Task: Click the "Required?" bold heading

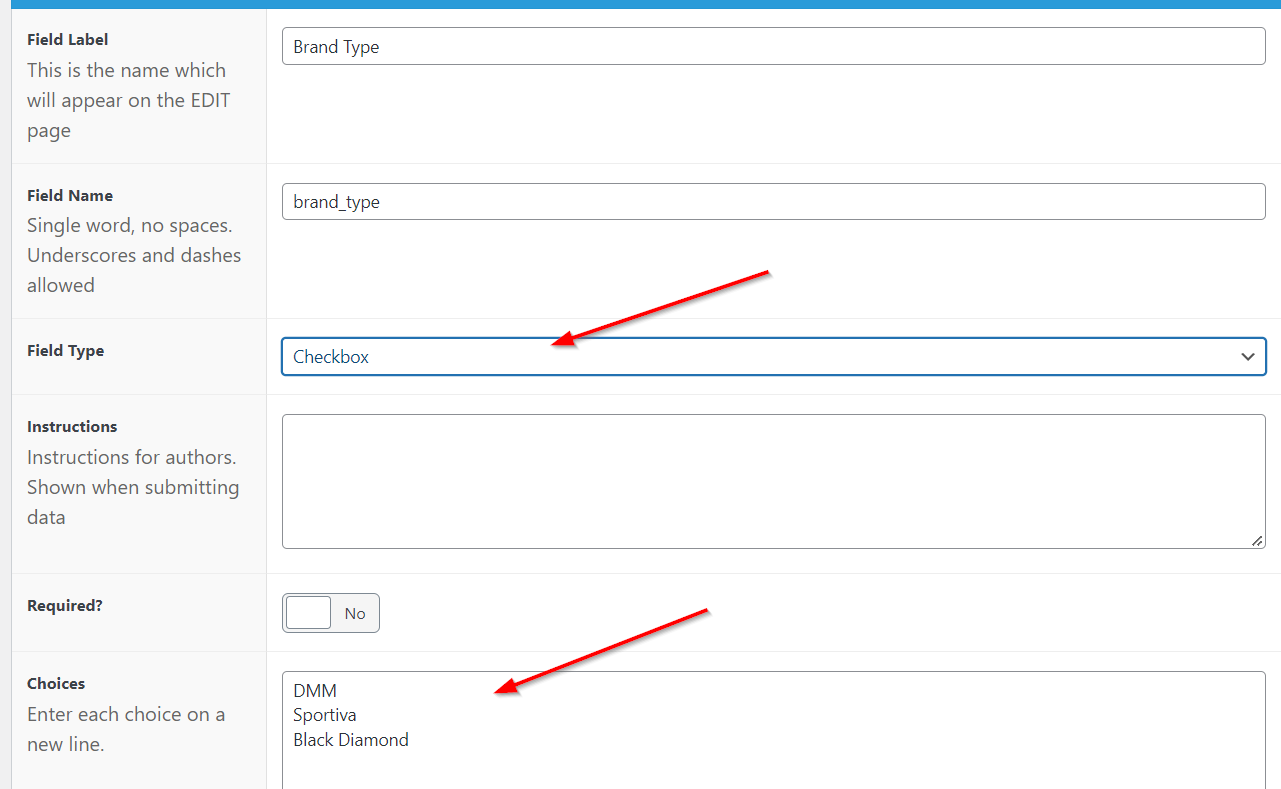Action: 65,606
